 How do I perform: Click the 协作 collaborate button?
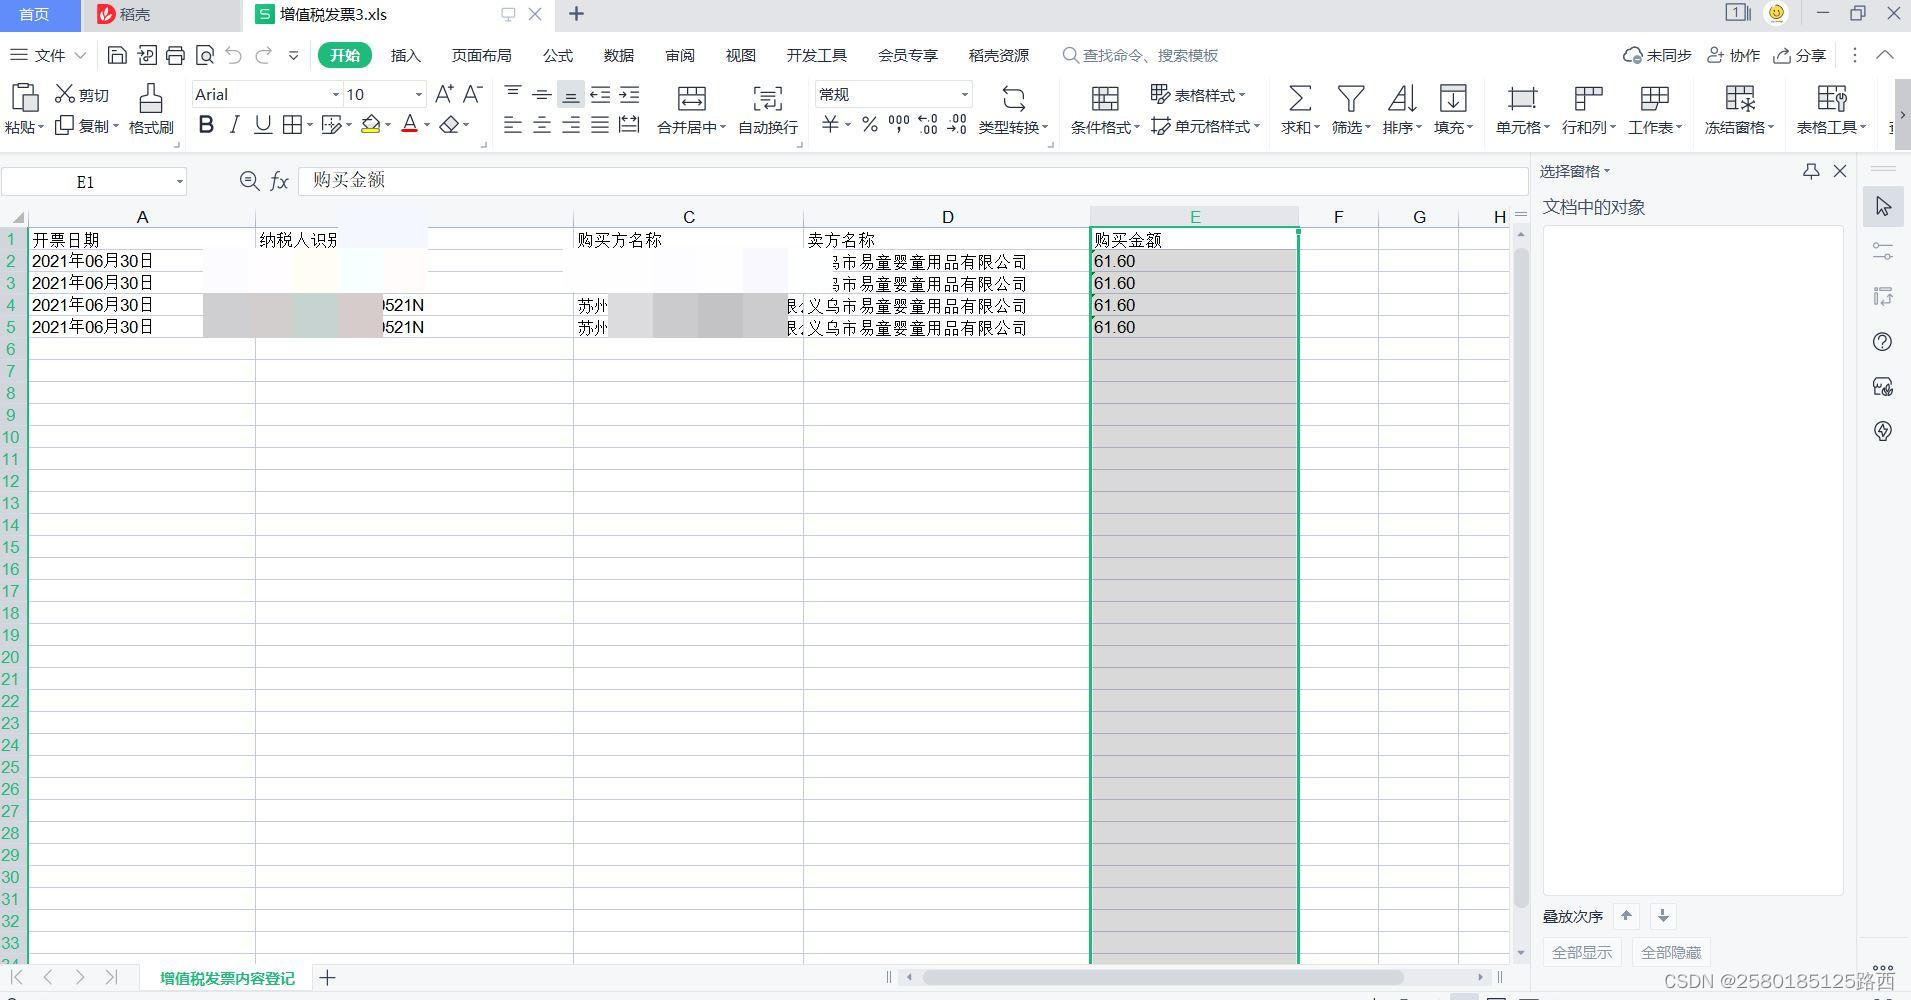[1733, 55]
